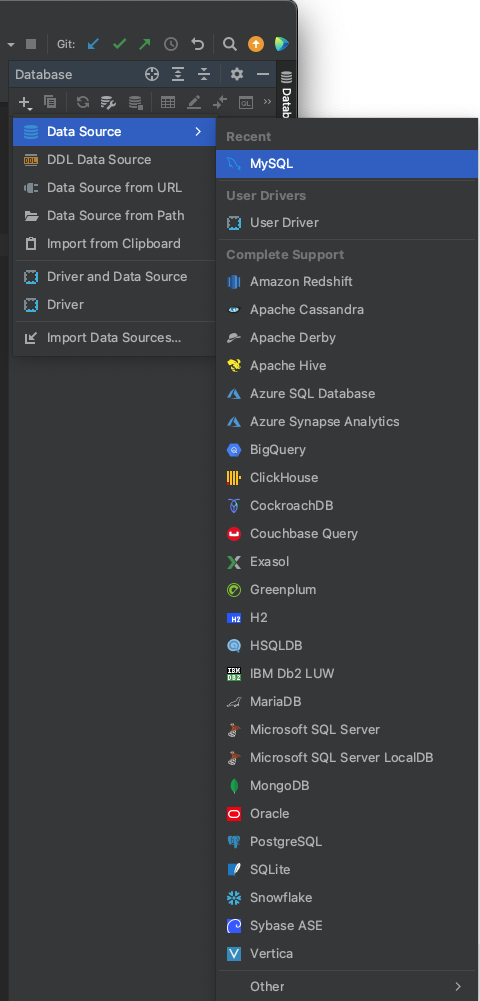Click the rollback undo arrow icon
The width and height of the screenshot is (480, 1001).
[x=197, y=44]
